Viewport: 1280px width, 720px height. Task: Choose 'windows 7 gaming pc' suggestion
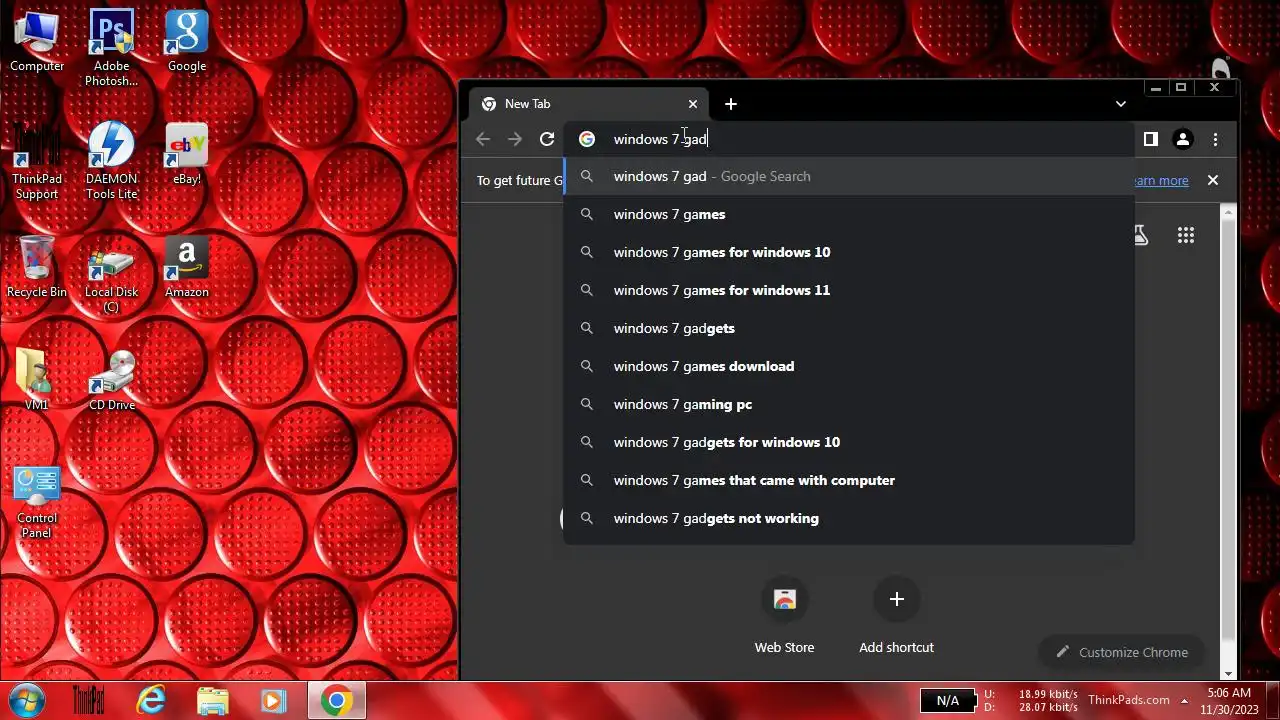[849, 404]
